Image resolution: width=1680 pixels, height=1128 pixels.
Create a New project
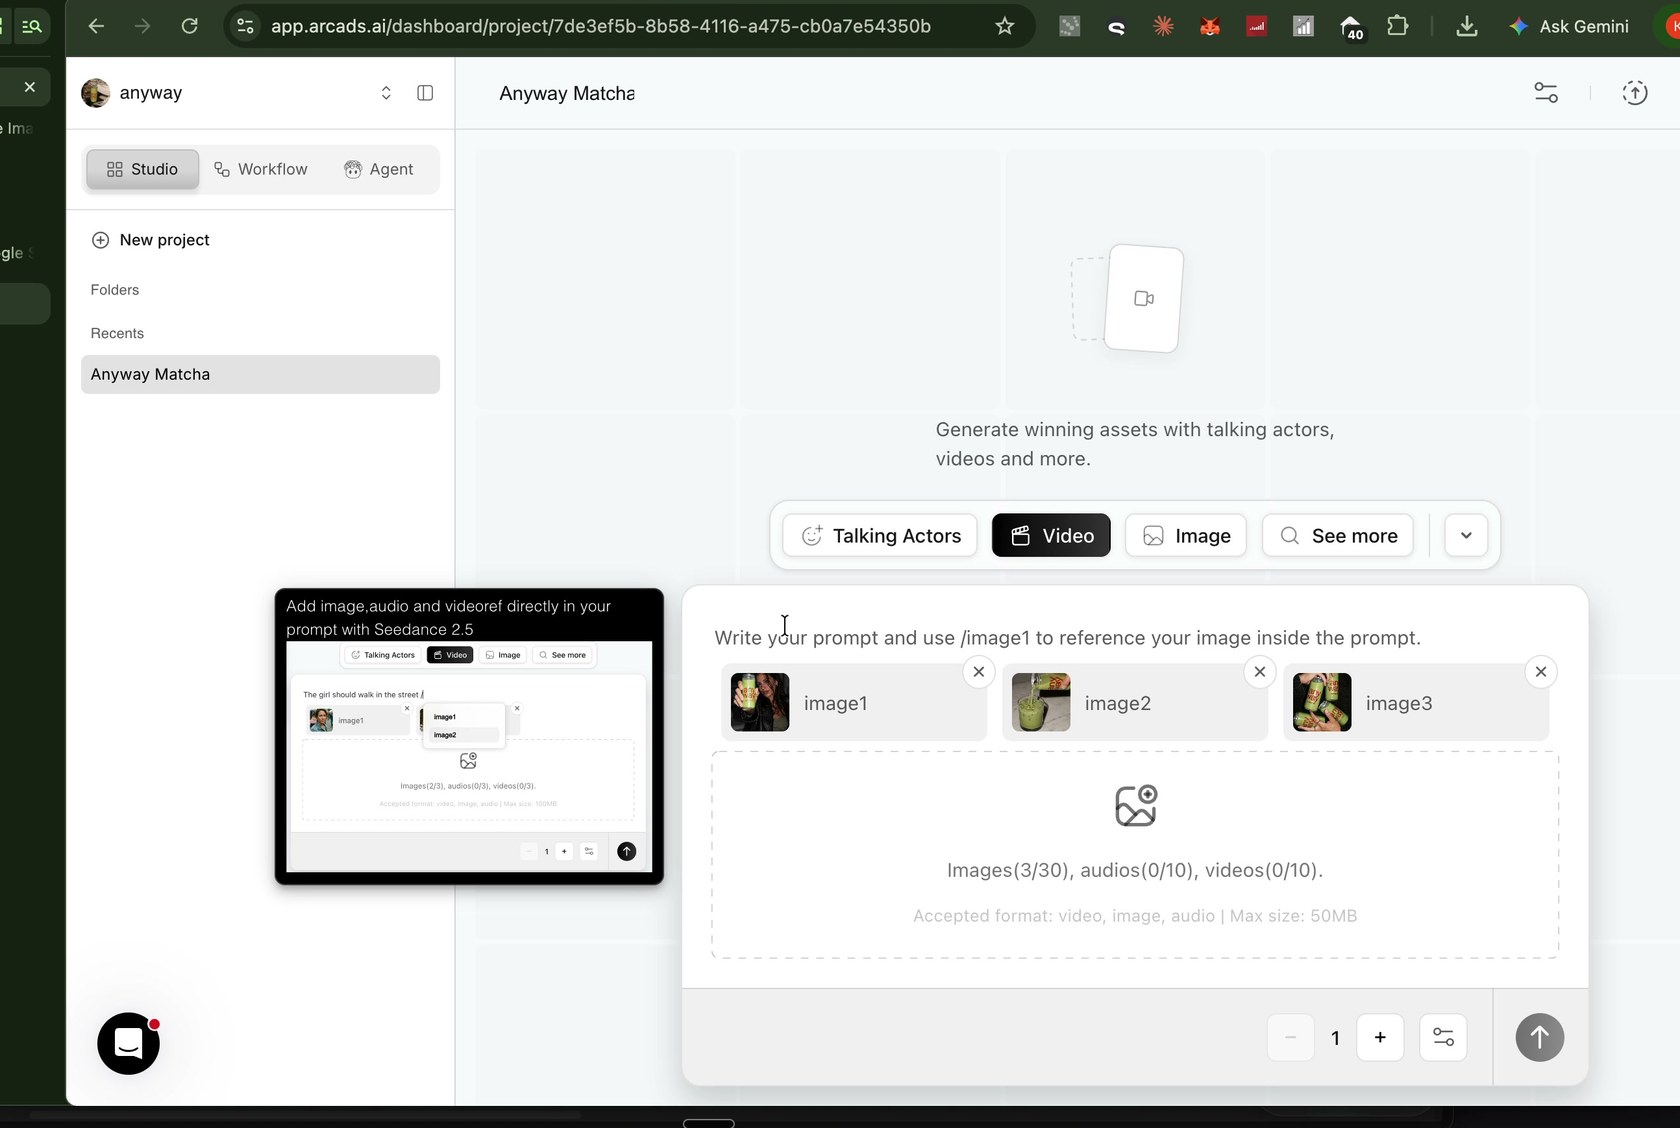coord(150,240)
